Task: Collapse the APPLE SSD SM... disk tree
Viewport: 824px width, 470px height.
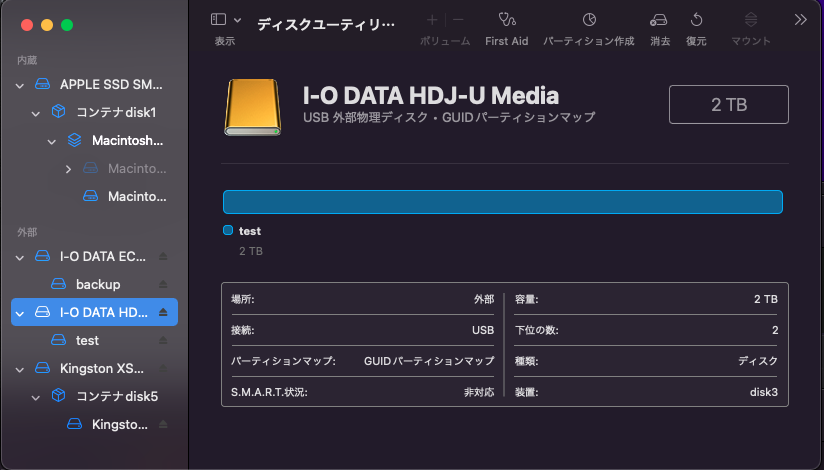Action: point(20,85)
